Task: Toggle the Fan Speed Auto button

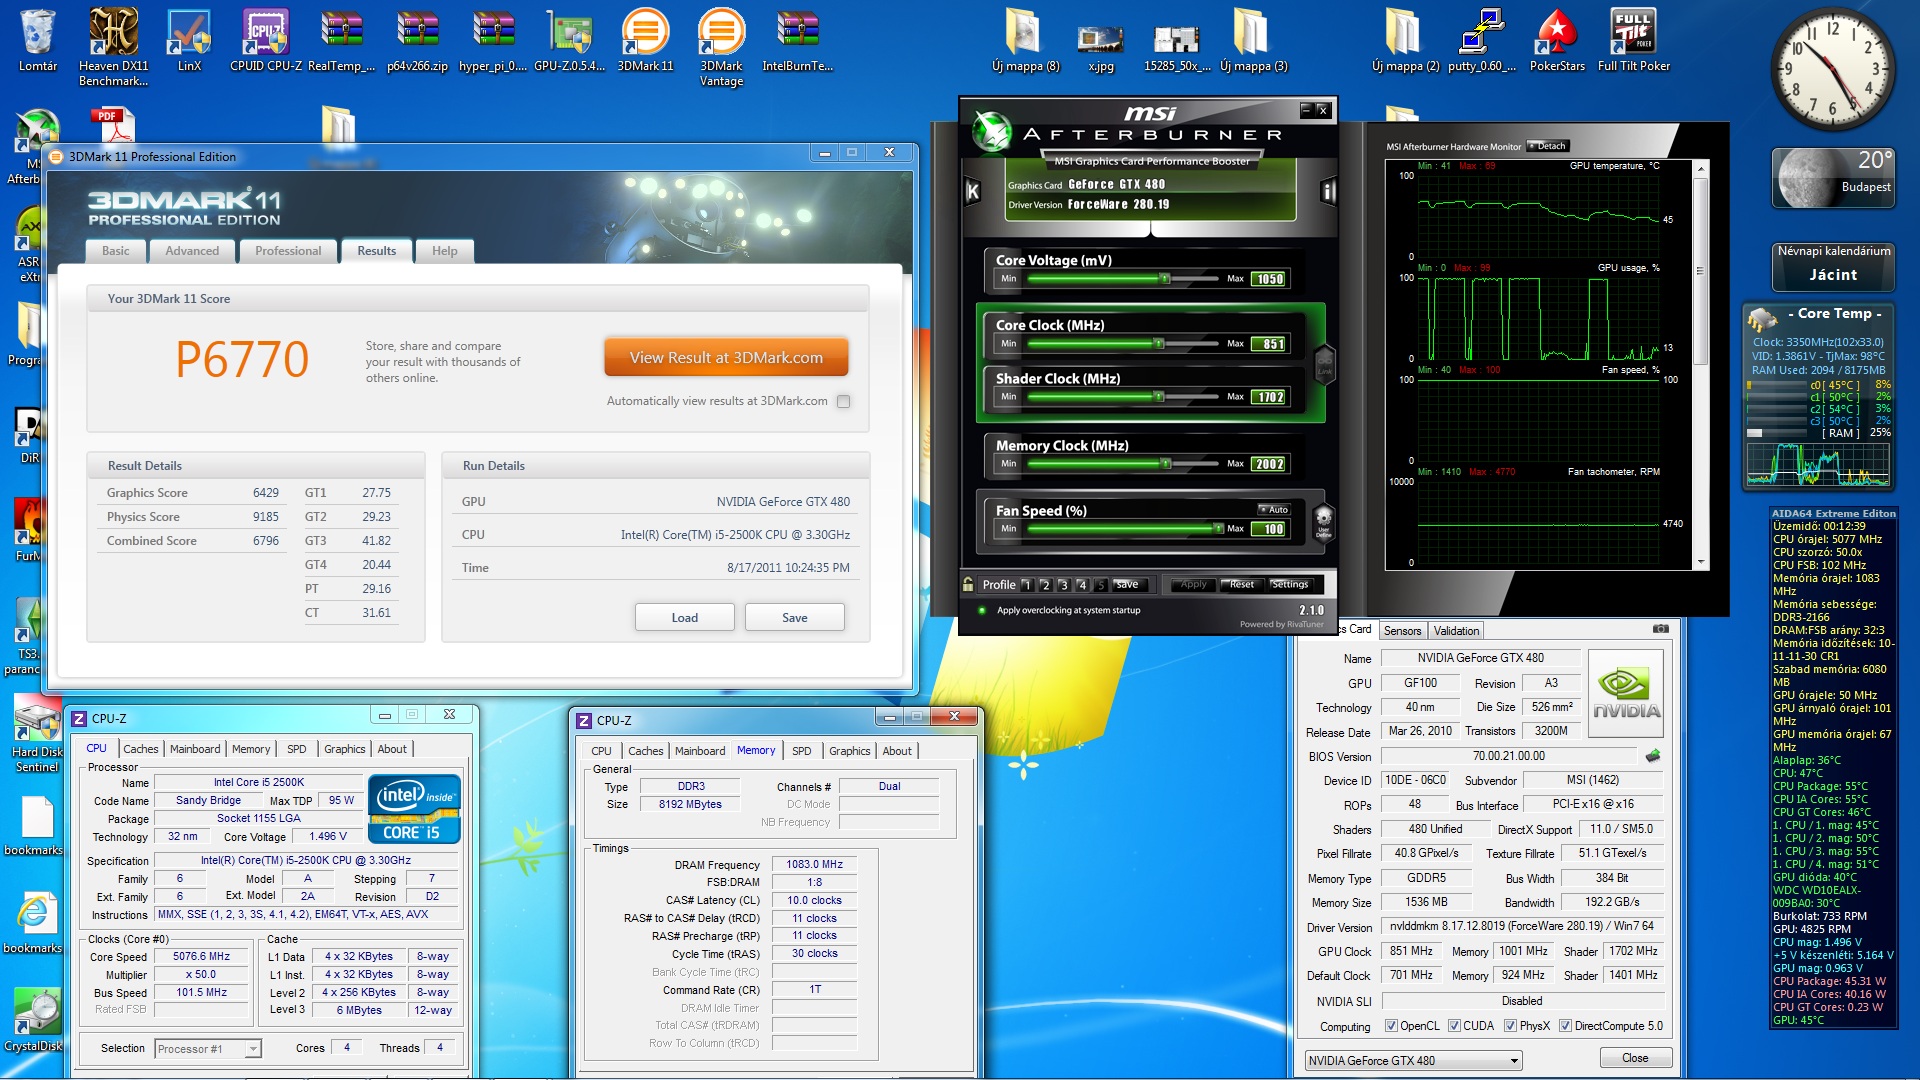Action: tap(1273, 510)
